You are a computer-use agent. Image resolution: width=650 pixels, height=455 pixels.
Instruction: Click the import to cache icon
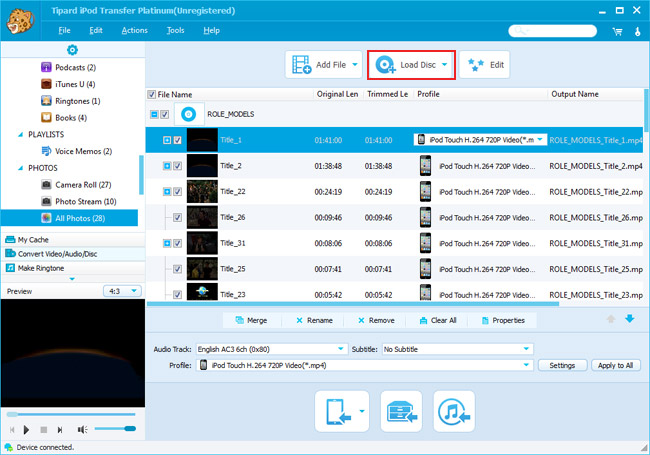tap(401, 411)
